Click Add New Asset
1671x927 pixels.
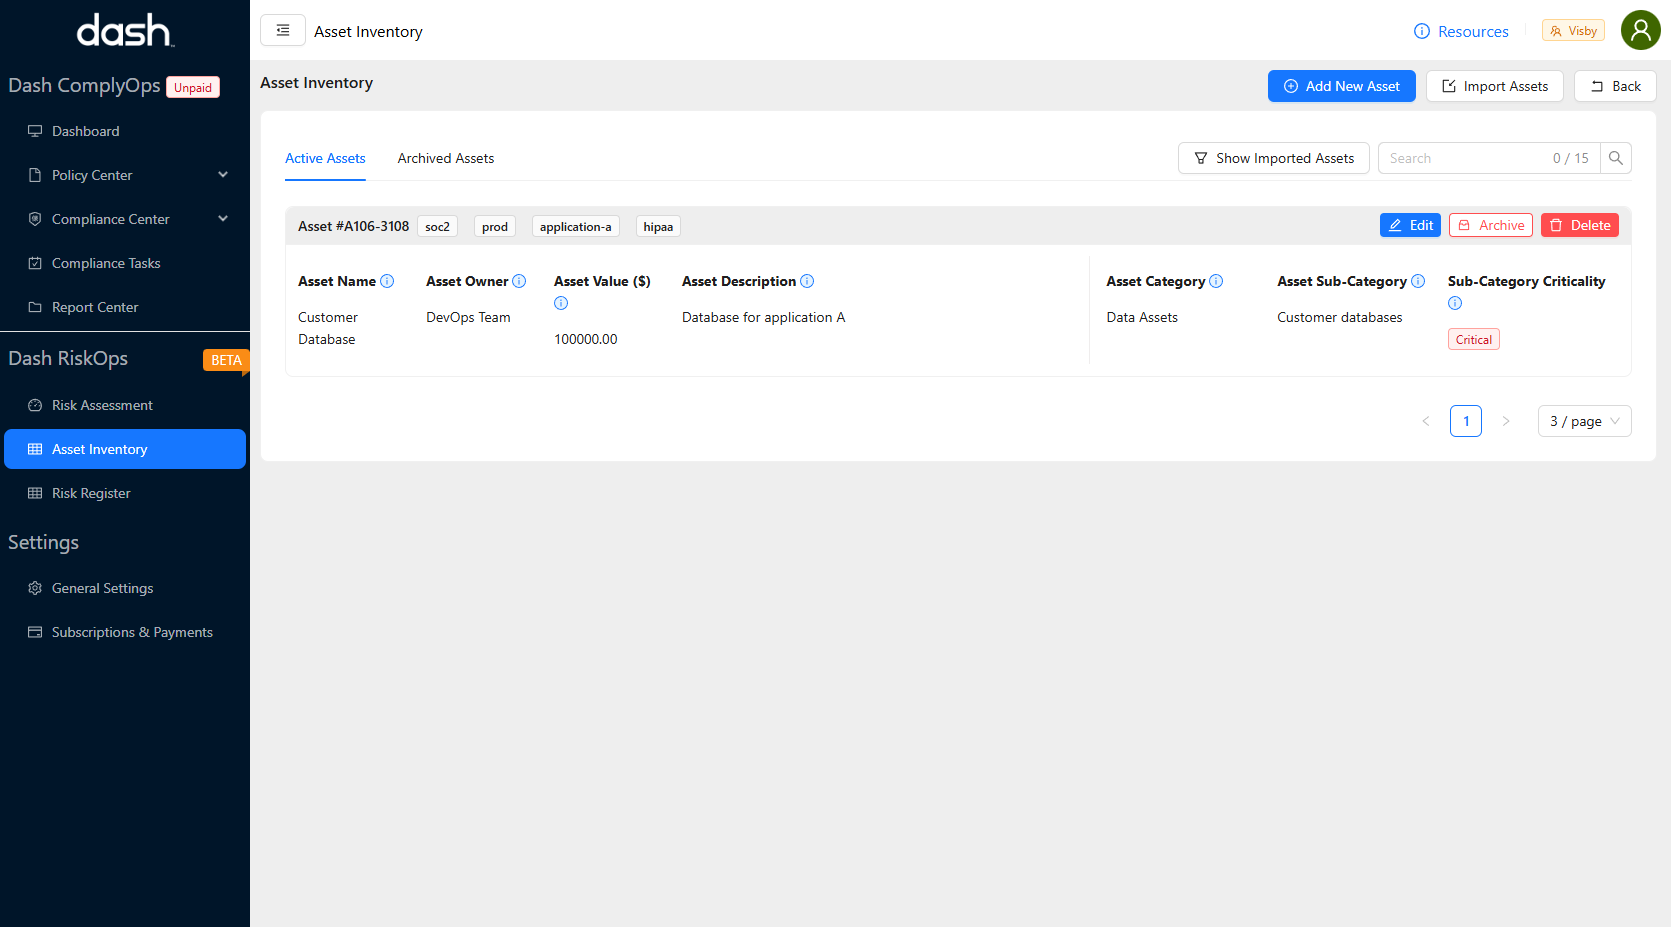pos(1341,86)
